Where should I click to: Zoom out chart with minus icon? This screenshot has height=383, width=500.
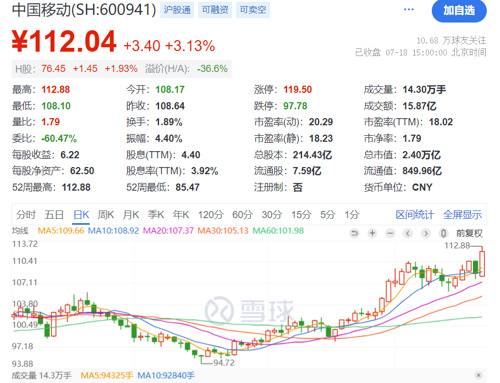point(390,233)
